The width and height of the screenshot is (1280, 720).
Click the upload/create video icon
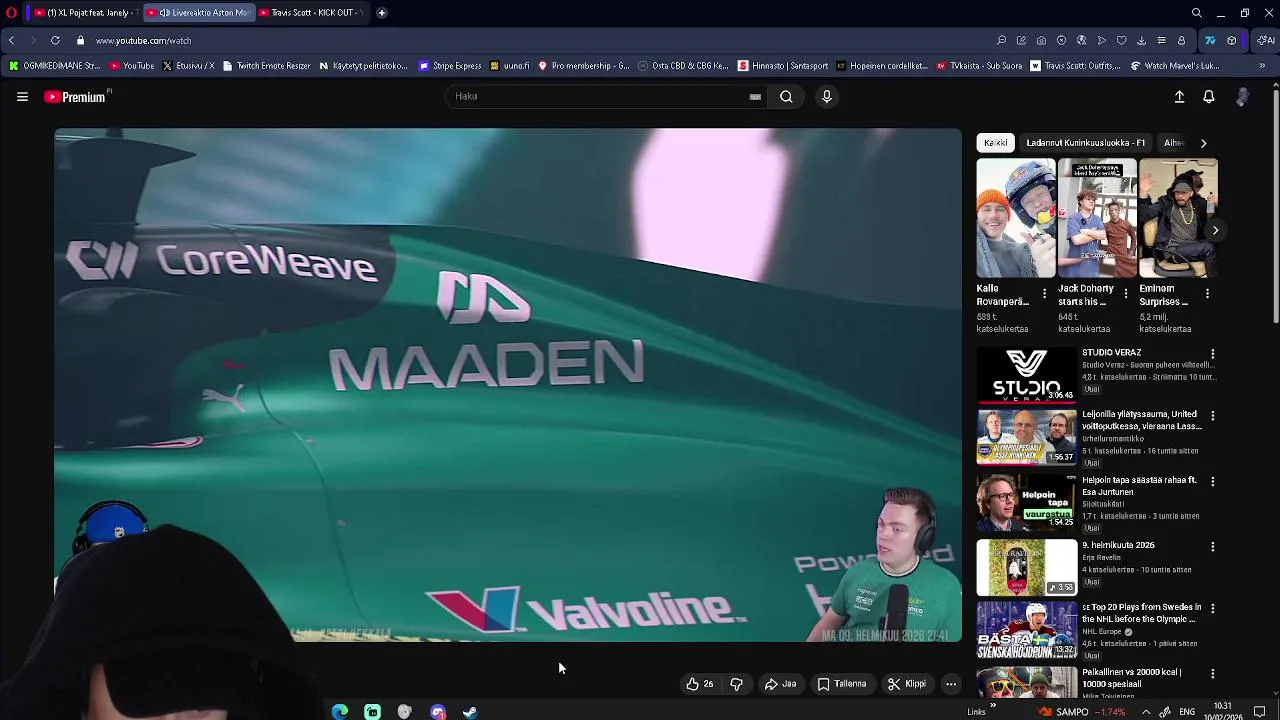click(1179, 97)
